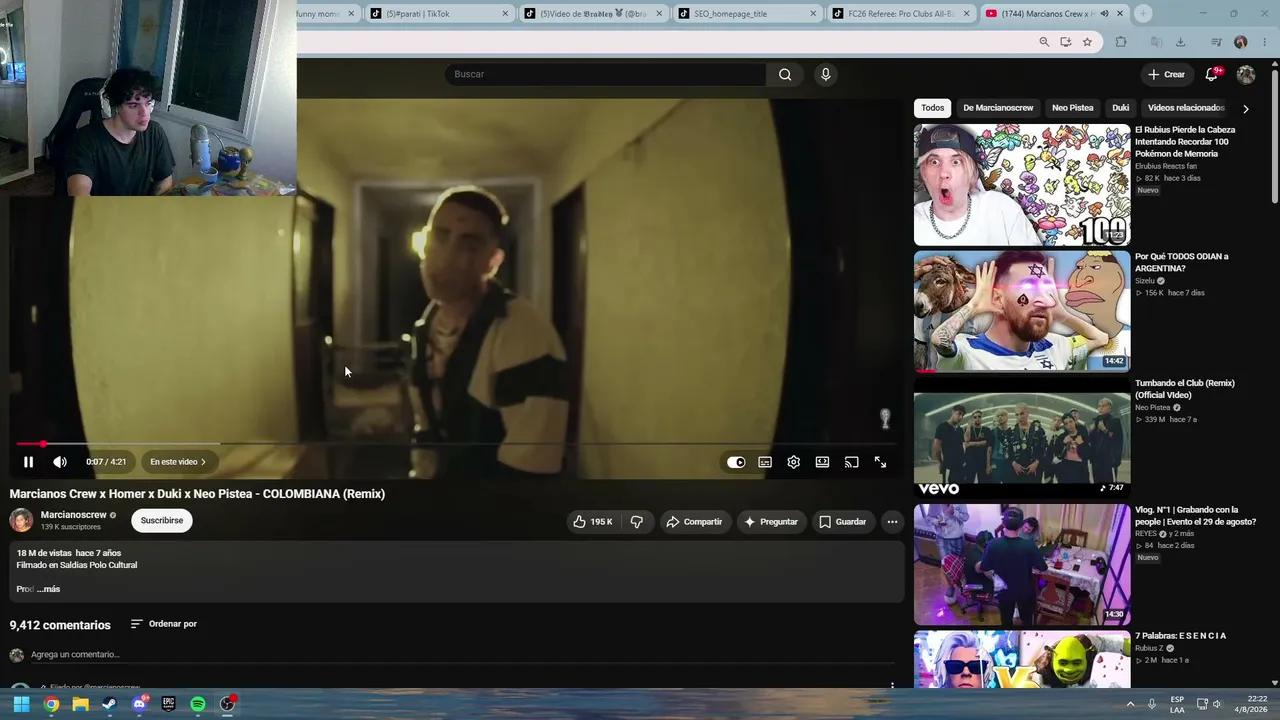Click the Compartir share button

pos(694,521)
